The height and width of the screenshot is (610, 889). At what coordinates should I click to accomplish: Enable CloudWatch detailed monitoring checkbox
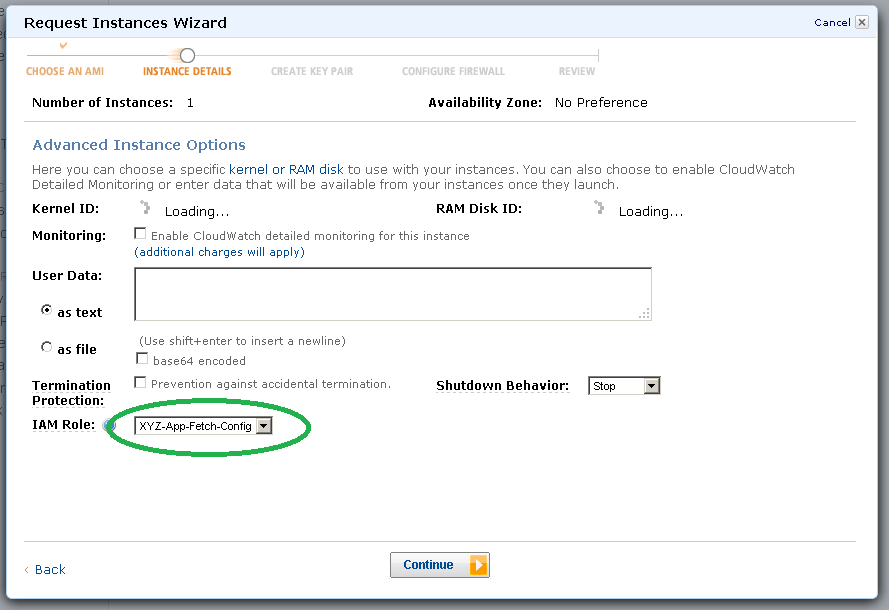click(141, 235)
